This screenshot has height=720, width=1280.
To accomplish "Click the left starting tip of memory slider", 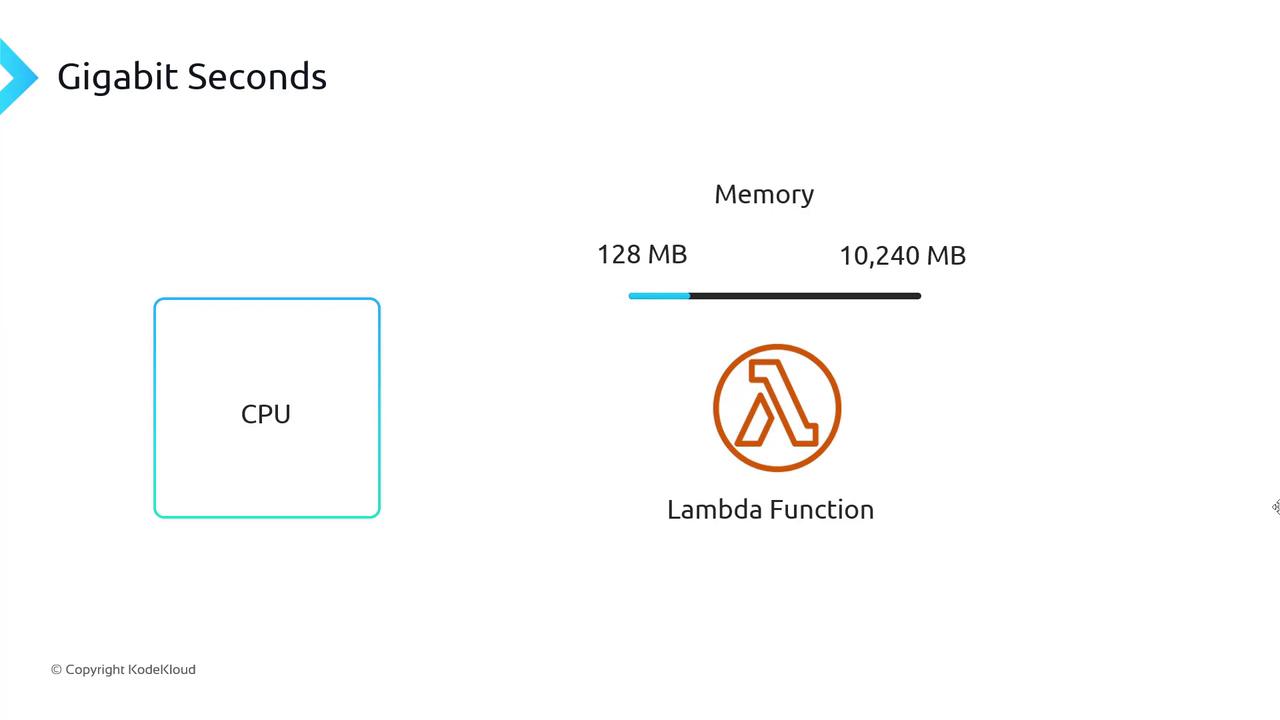I will coord(630,296).
